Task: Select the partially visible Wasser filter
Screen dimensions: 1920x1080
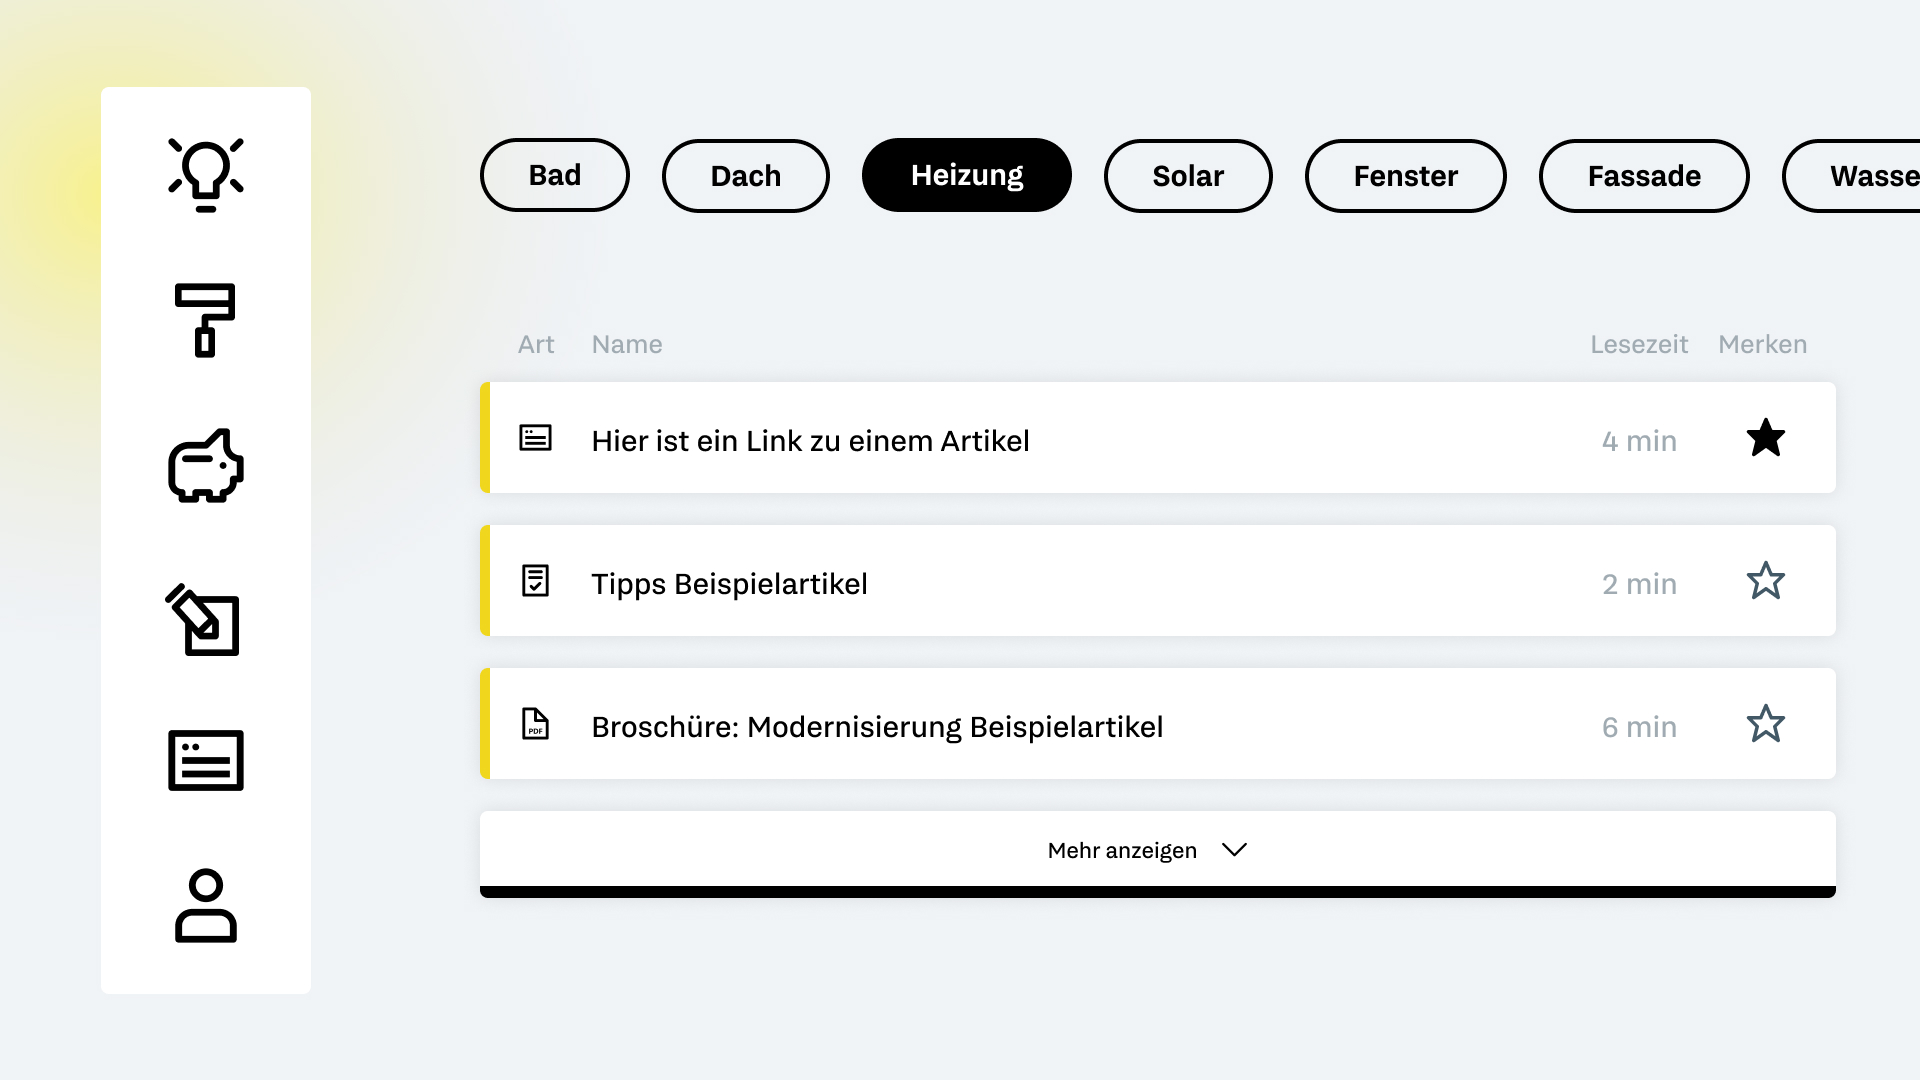Action: point(1852,176)
